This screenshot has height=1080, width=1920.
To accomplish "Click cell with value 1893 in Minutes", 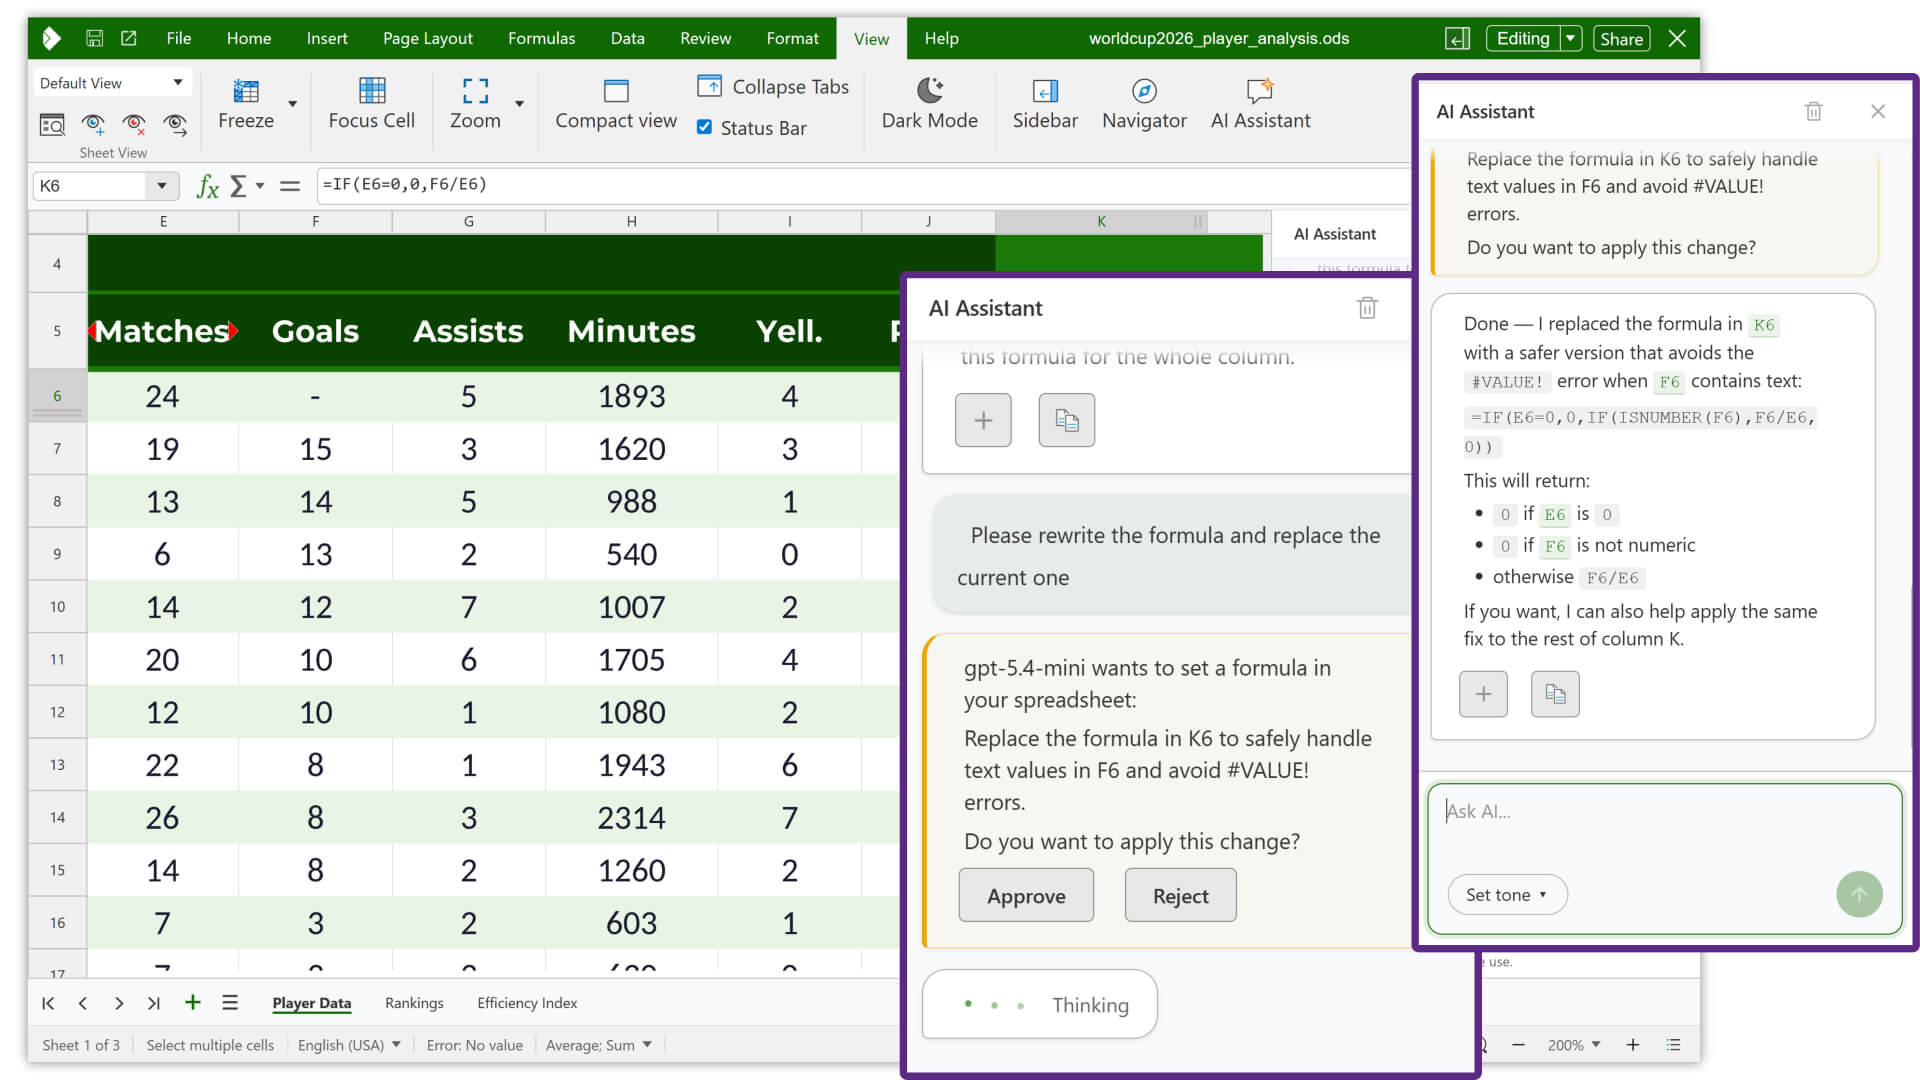I will click(631, 397).
